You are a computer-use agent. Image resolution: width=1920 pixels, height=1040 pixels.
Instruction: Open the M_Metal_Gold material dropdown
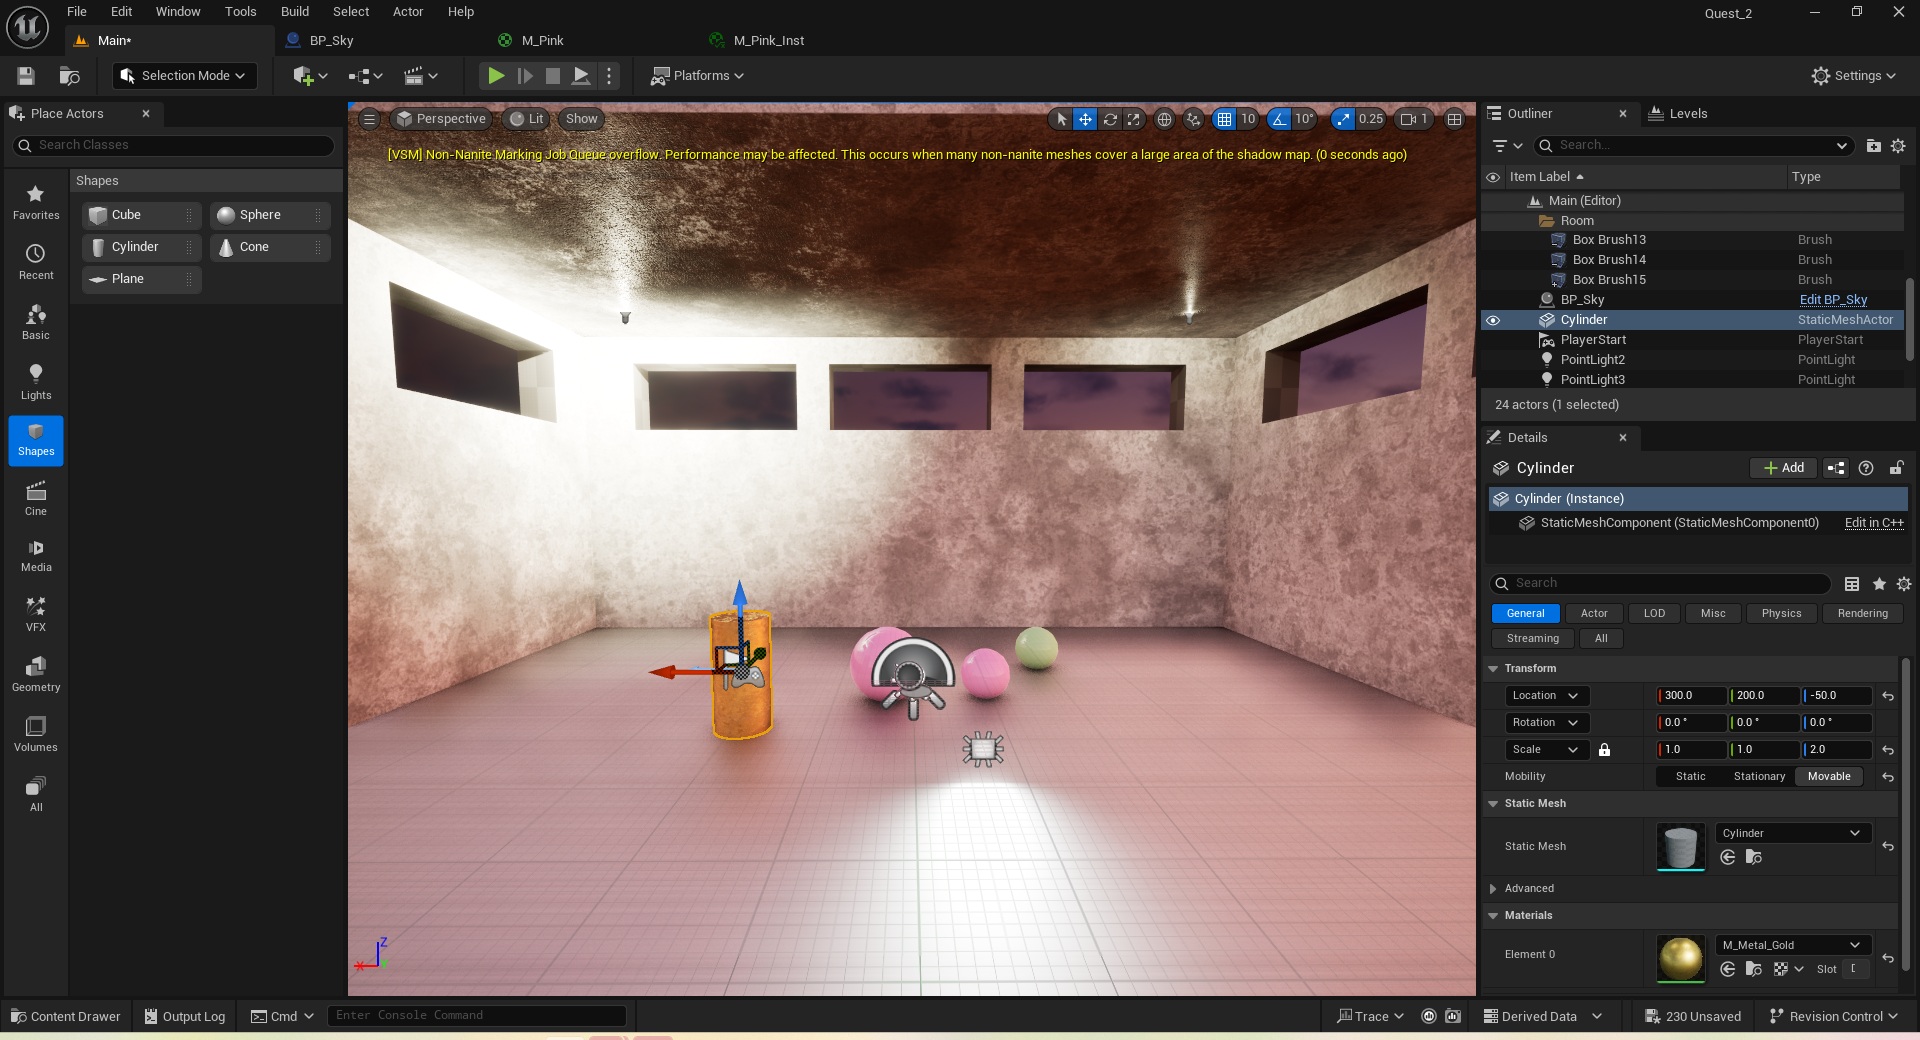coord(1792,945)
